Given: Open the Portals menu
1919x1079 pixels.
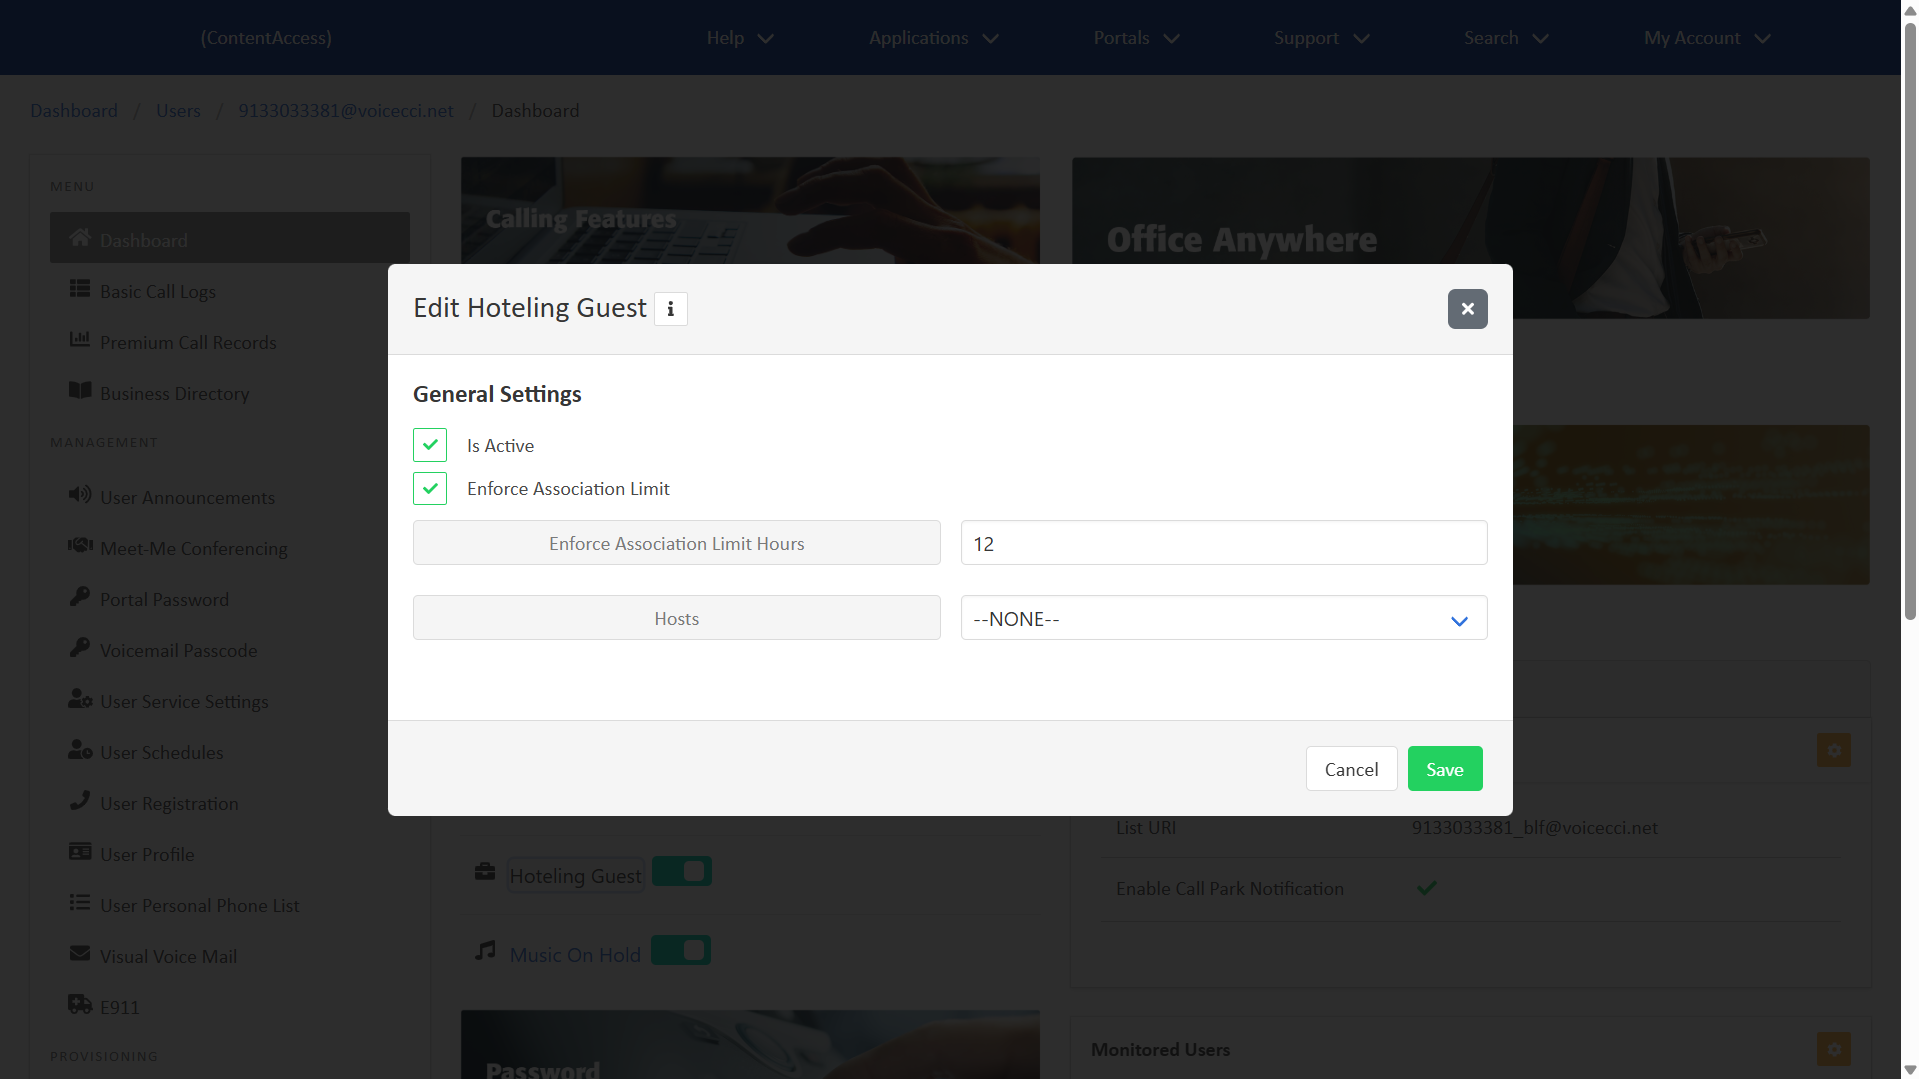Looking at the screenshot, I should 1136,38.
